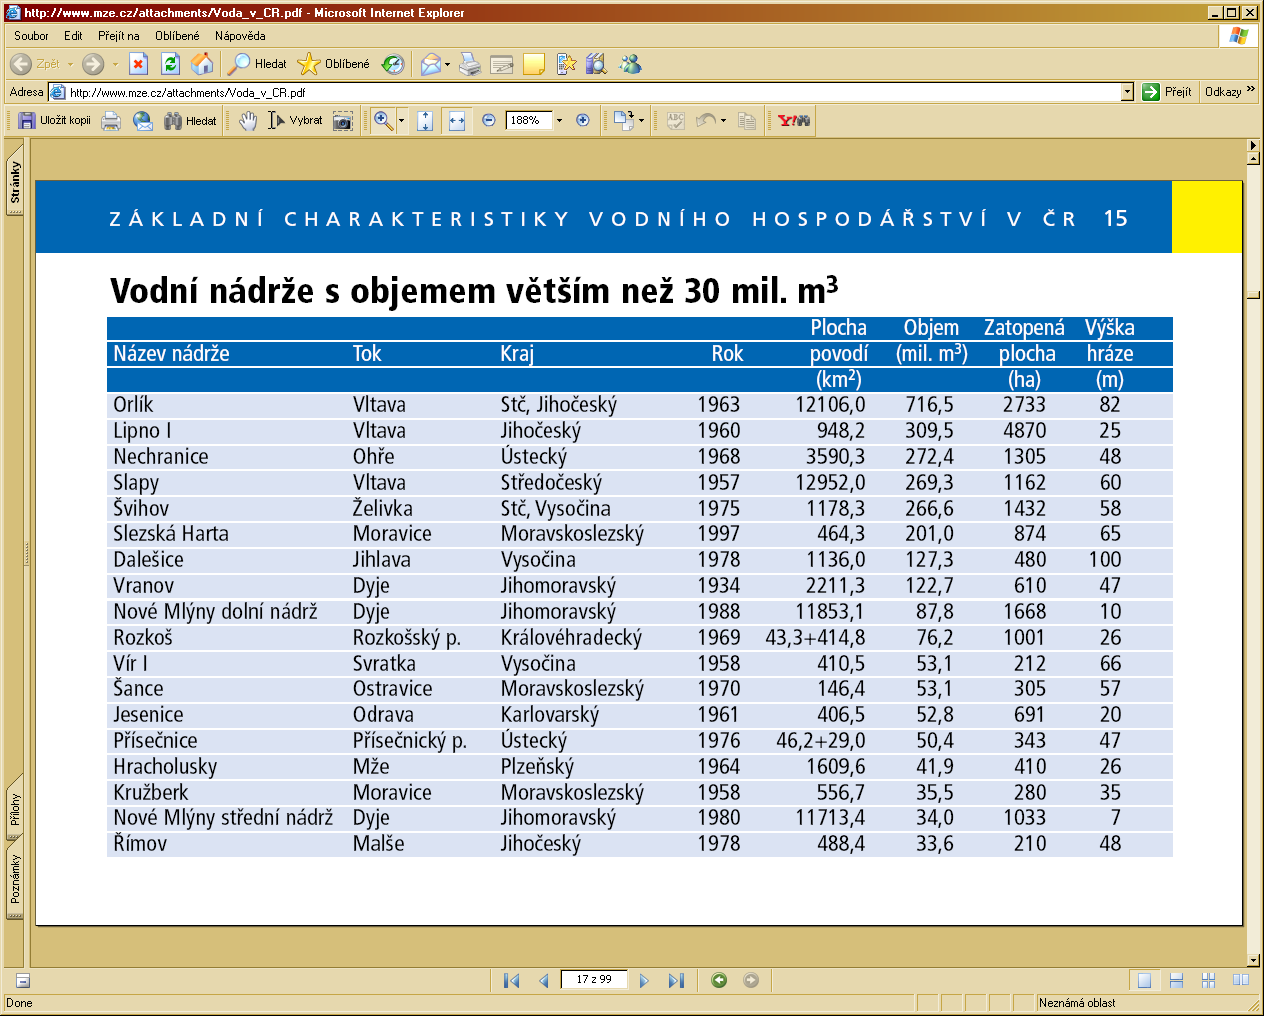1264x1016 pixels.
Task: Select the Zoom In magnifier tool
Action: (x=383, y=121)
